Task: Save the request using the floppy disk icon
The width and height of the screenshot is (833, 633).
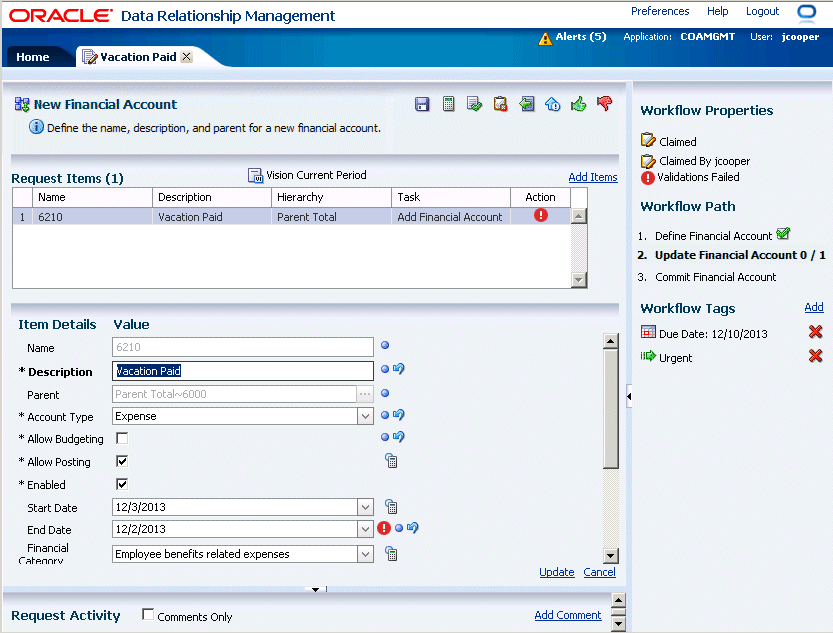Action: 422,104
